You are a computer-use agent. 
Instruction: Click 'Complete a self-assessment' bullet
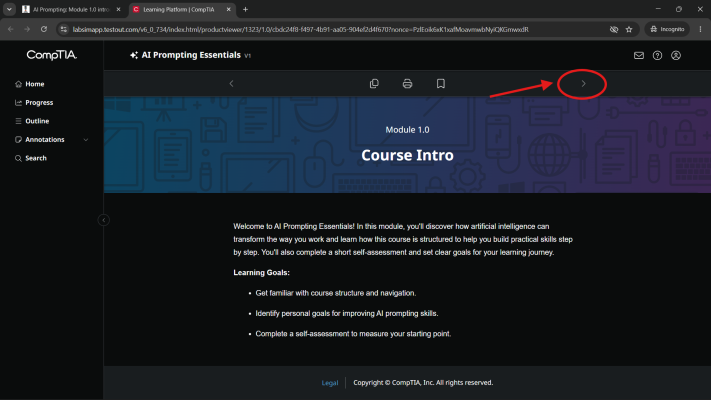(353, 334)
